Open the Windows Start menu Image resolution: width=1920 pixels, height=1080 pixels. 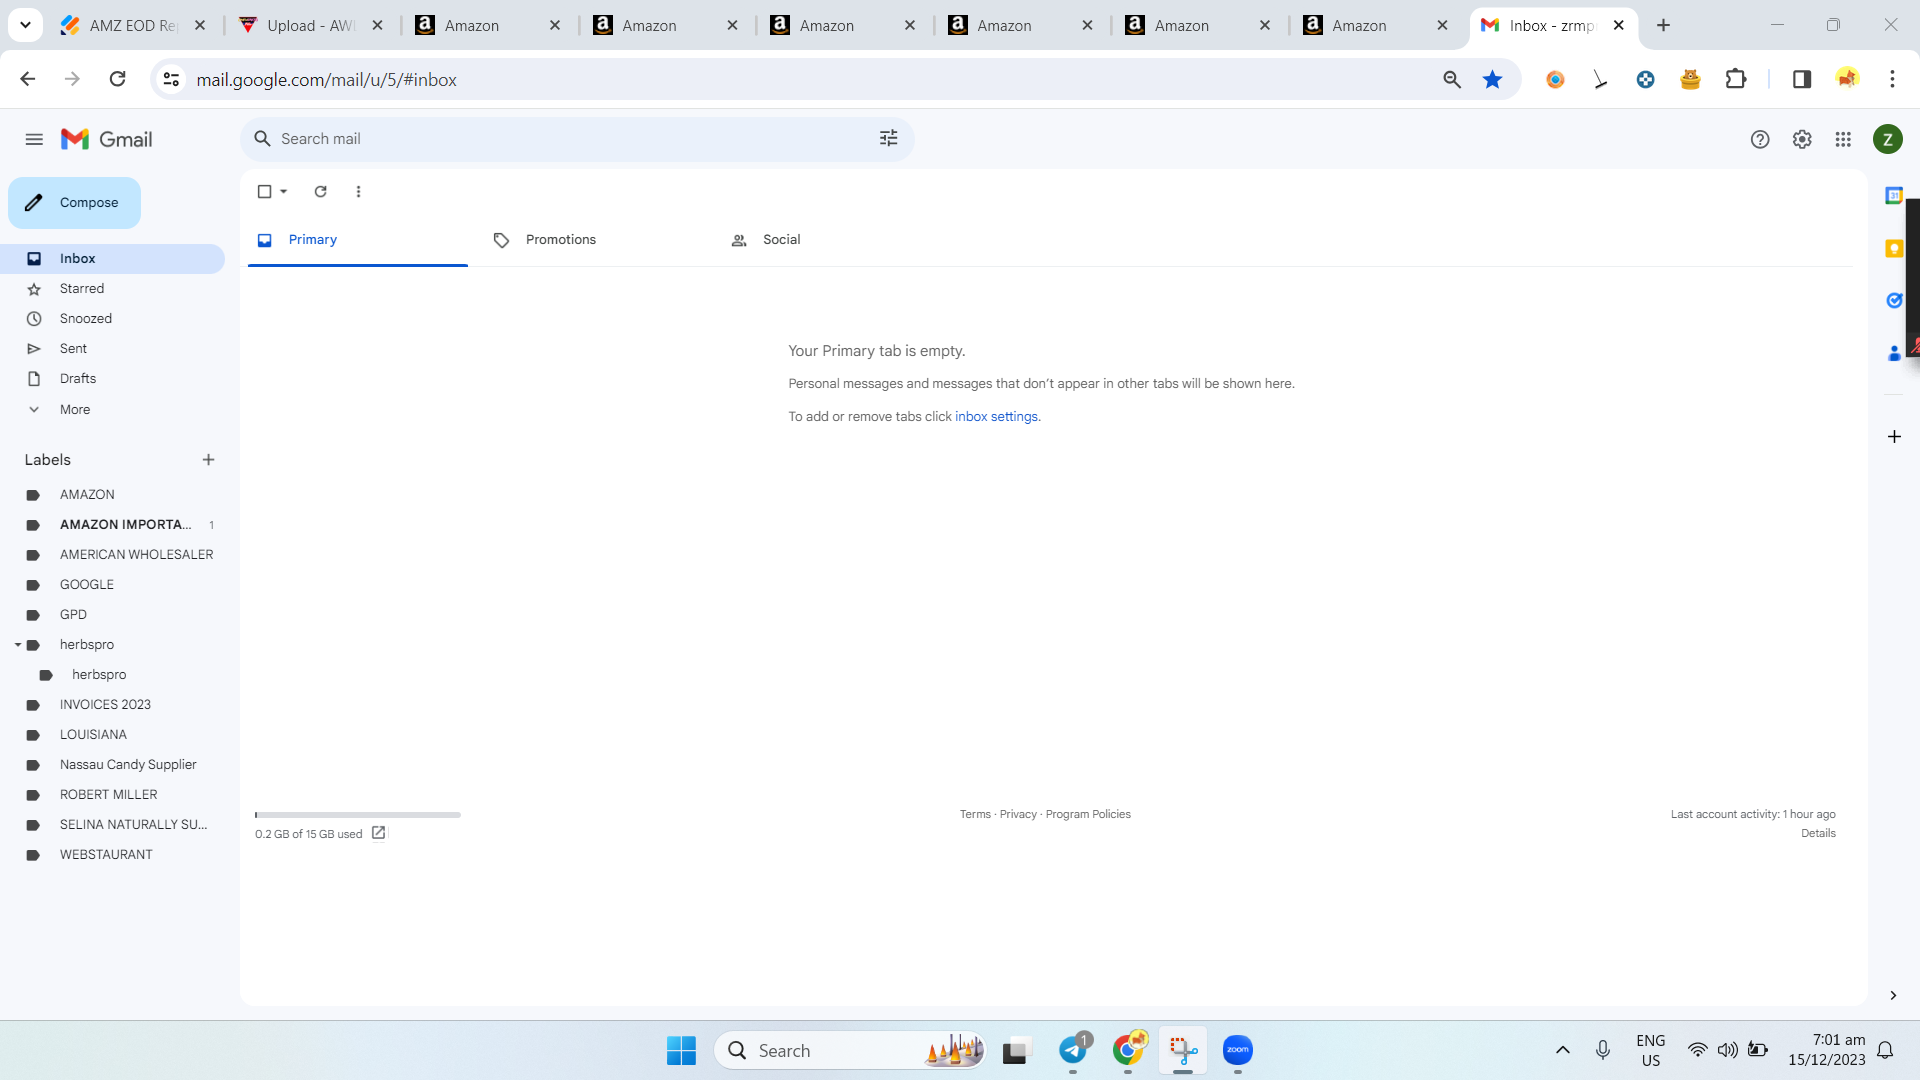681,1050
